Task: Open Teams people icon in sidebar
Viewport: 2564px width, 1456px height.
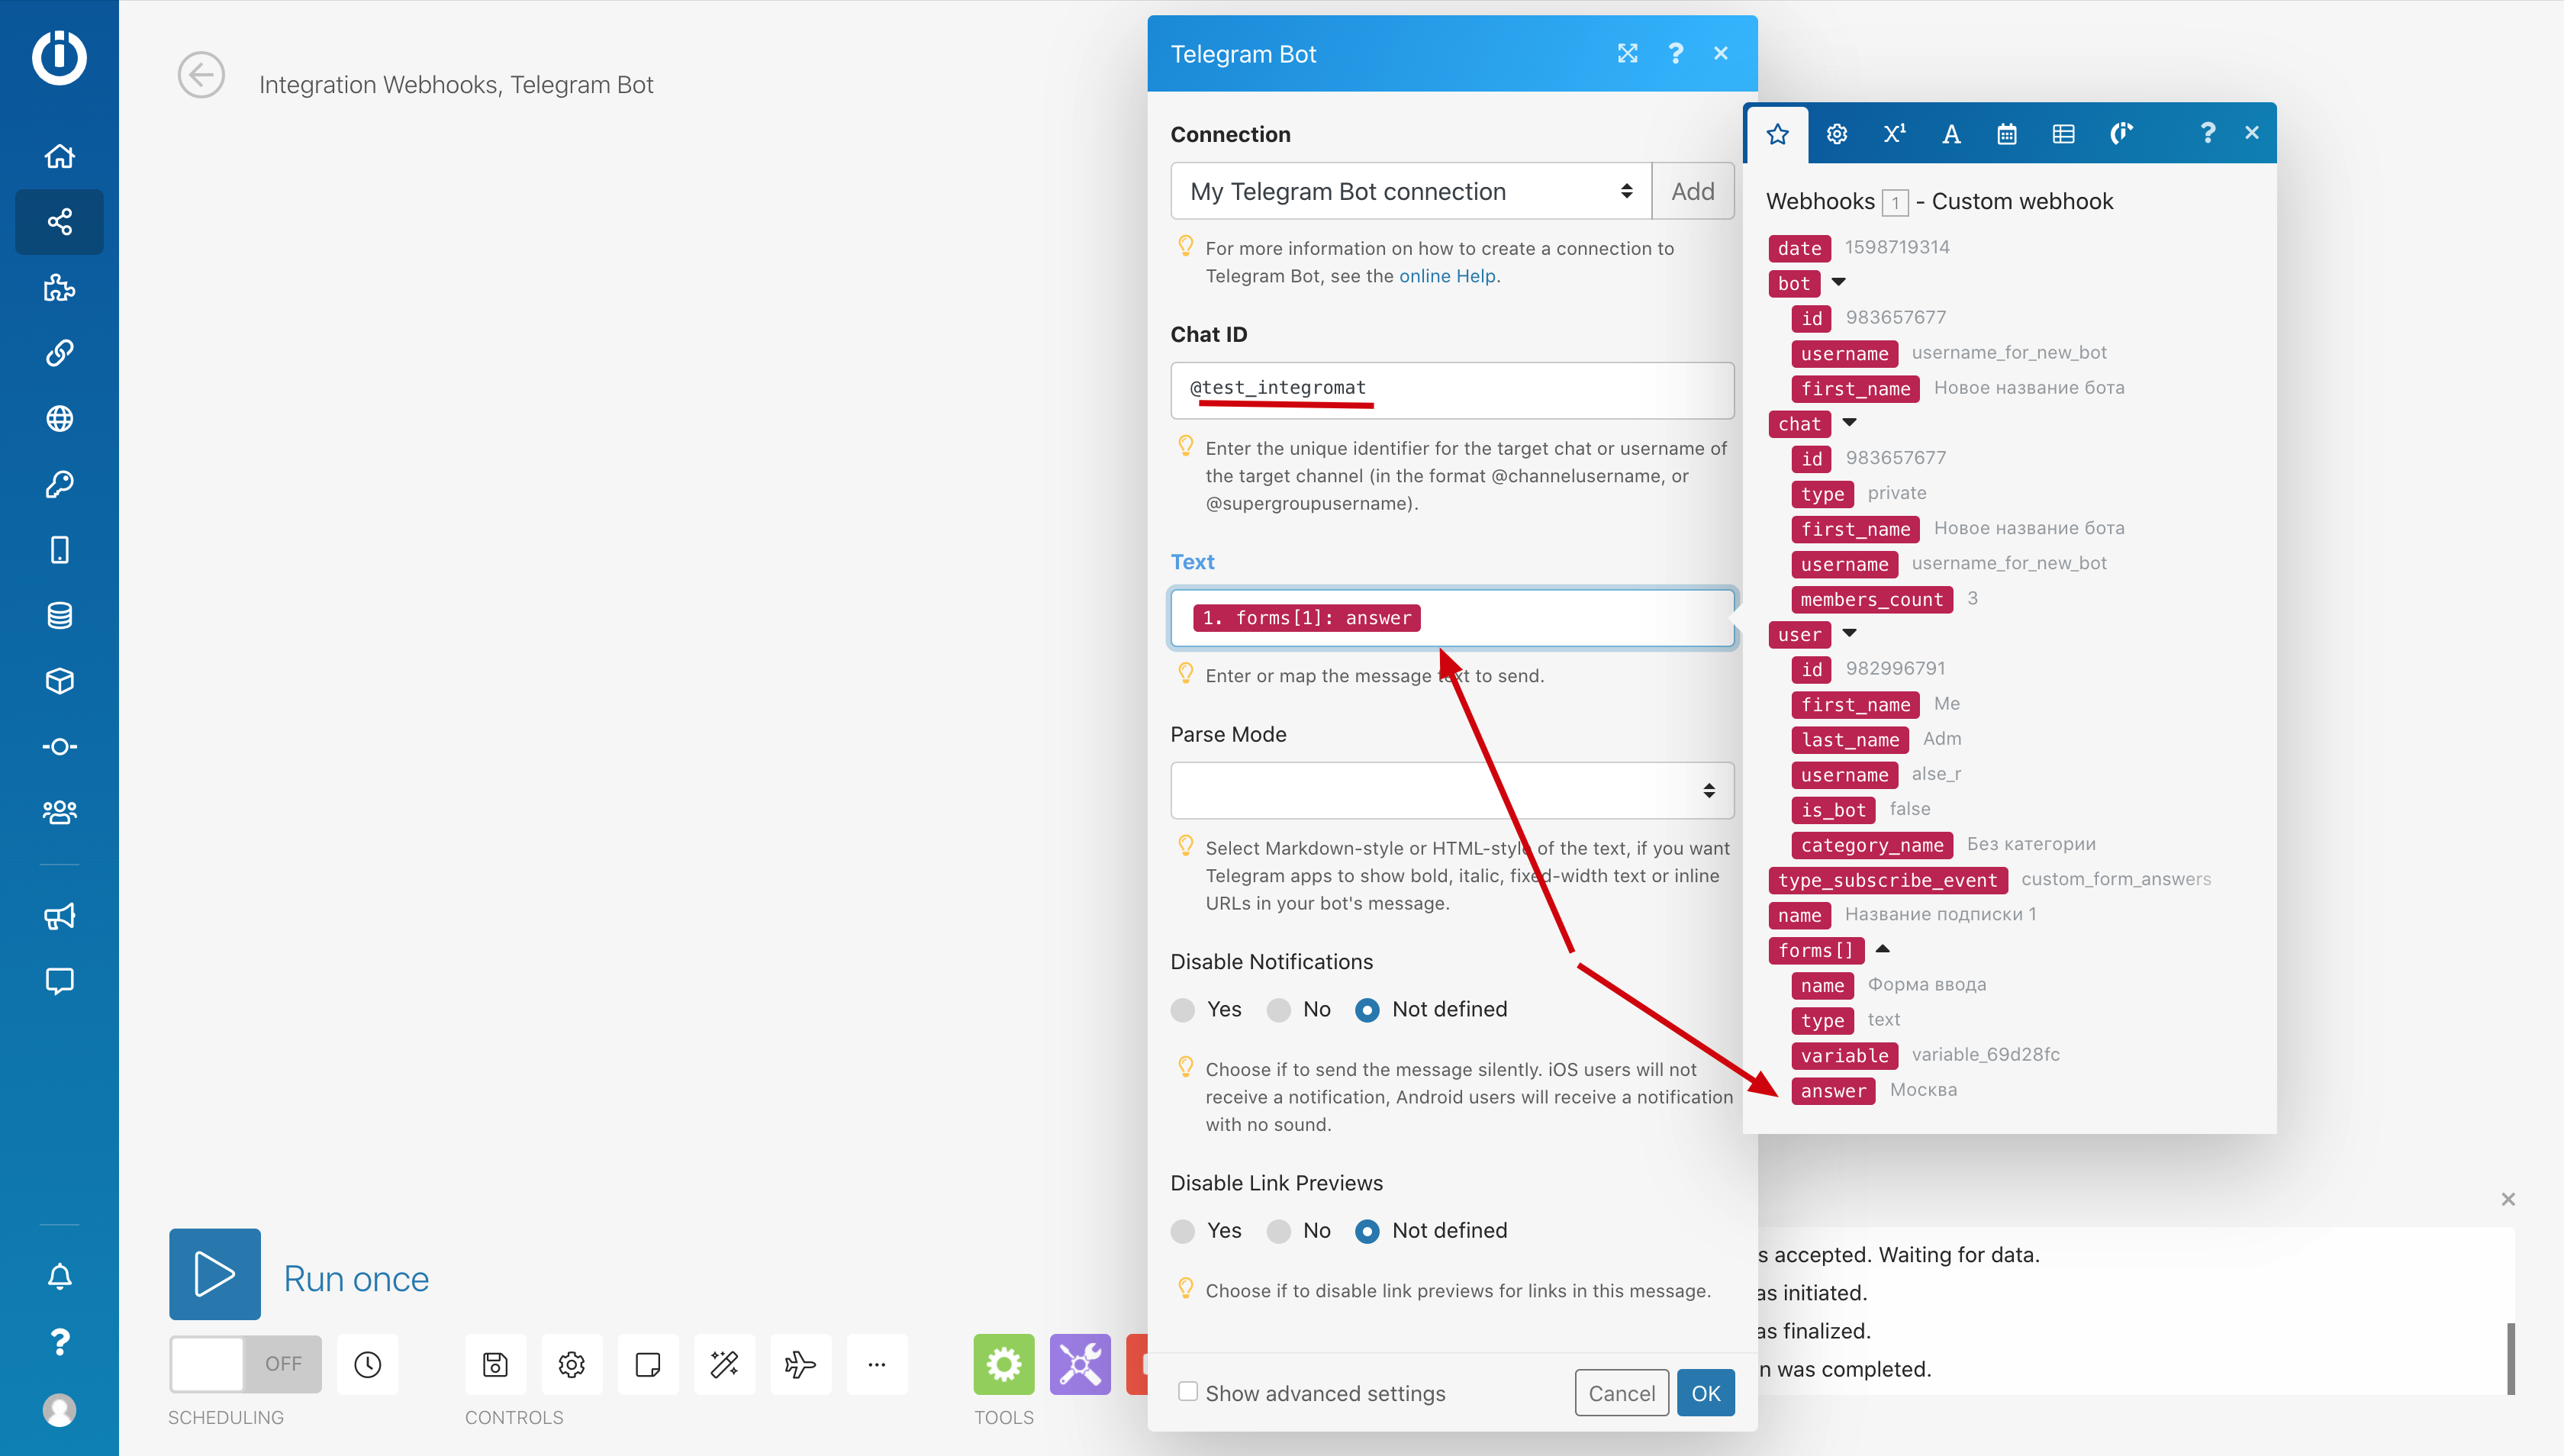Action: click(x=60, y=812)
